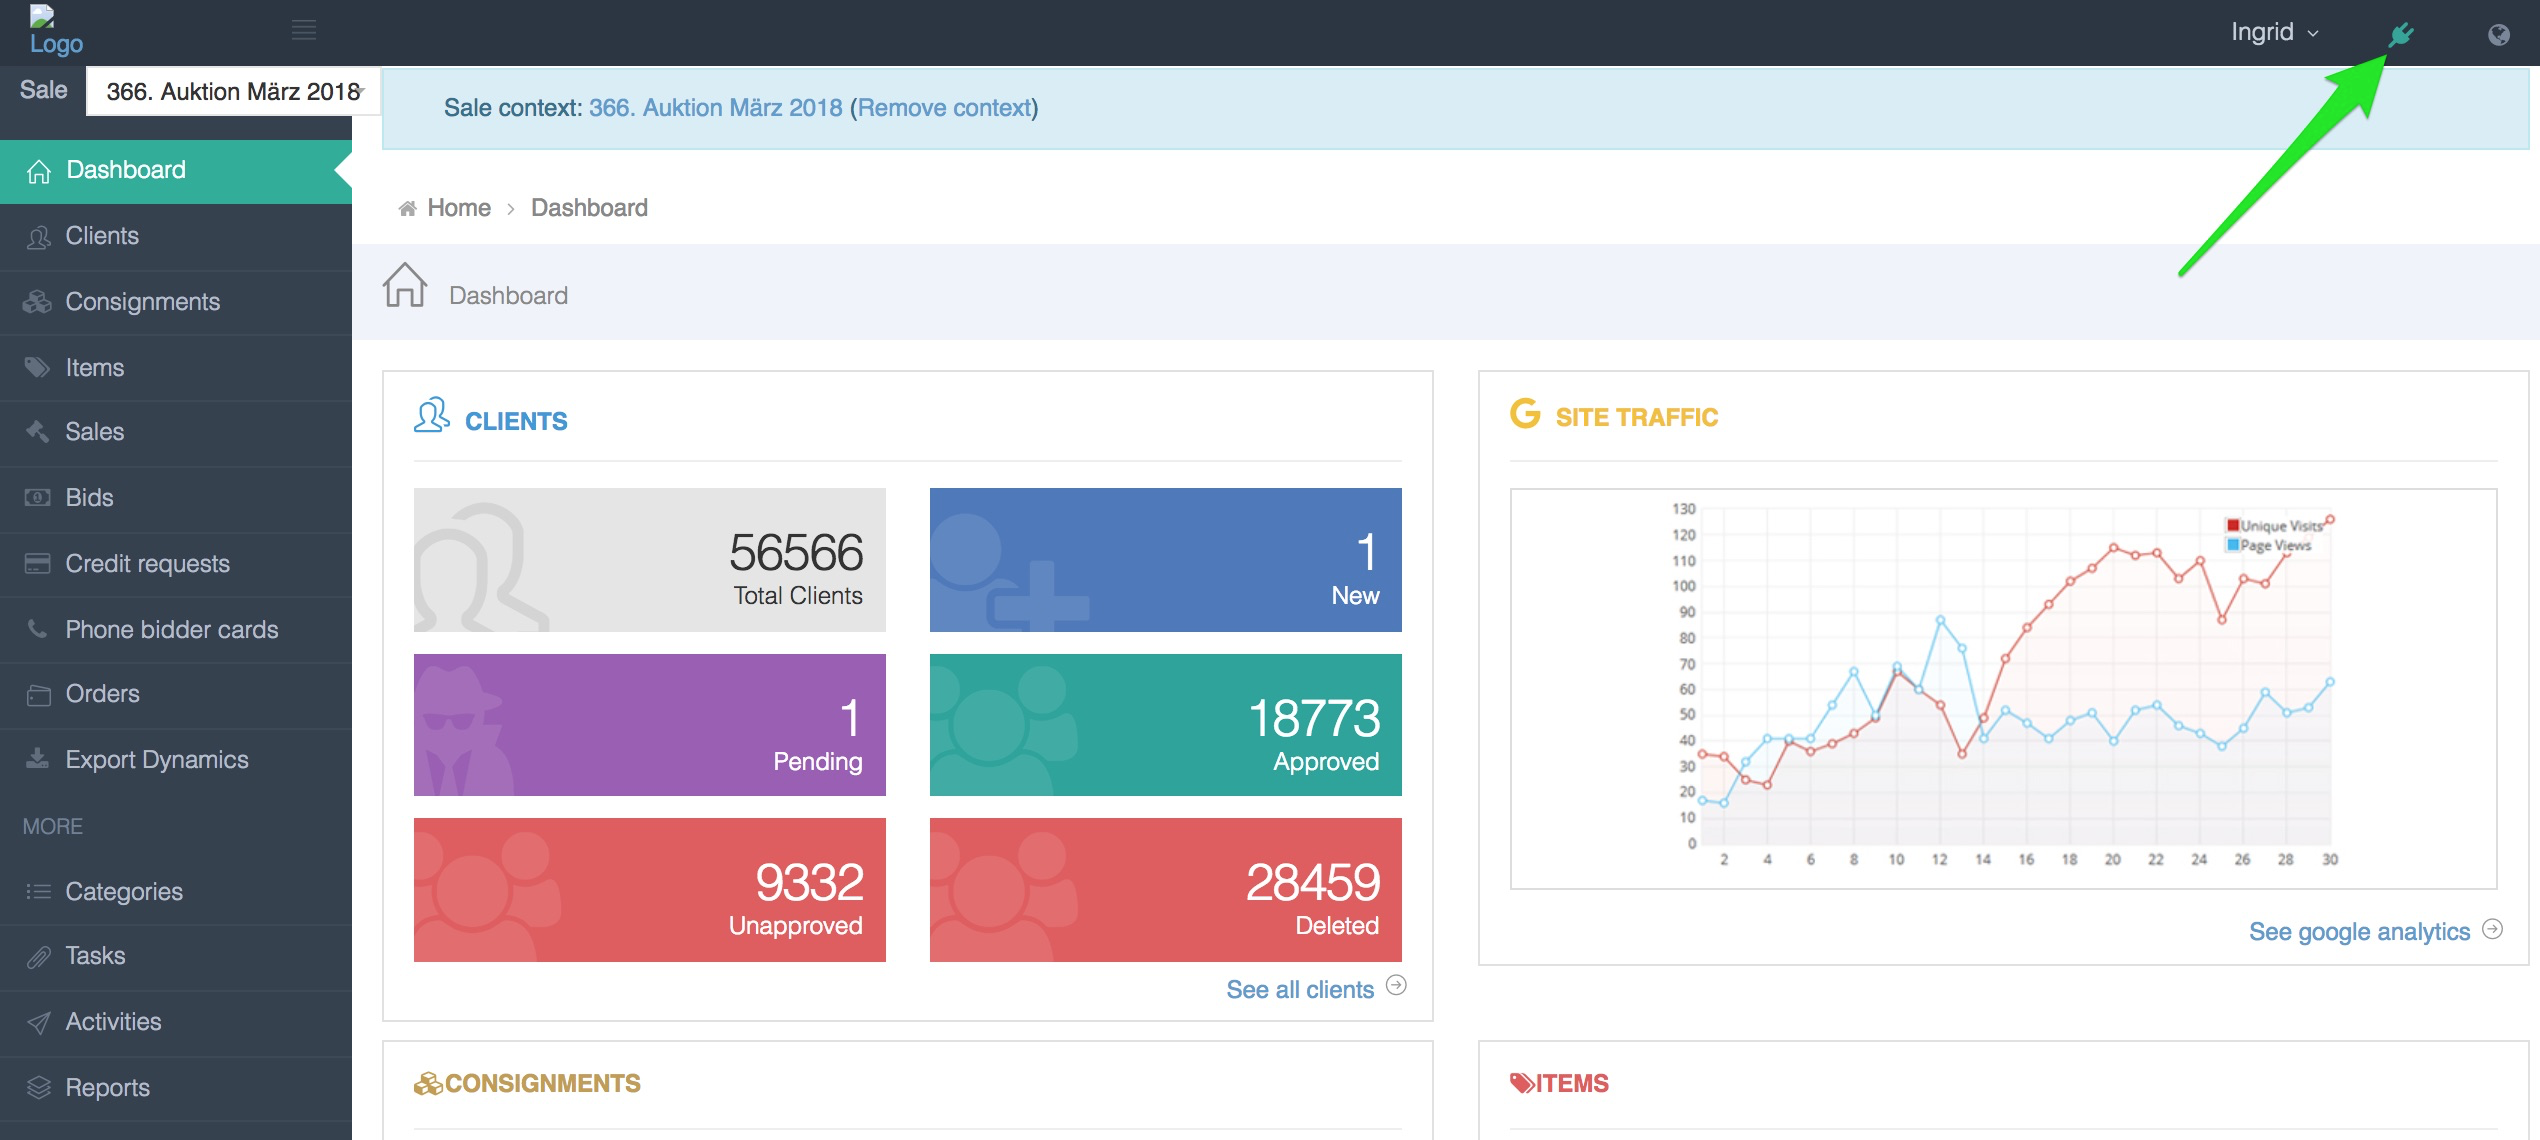
Task: Click the Home breadcrumb link
Action: [459, 208]
